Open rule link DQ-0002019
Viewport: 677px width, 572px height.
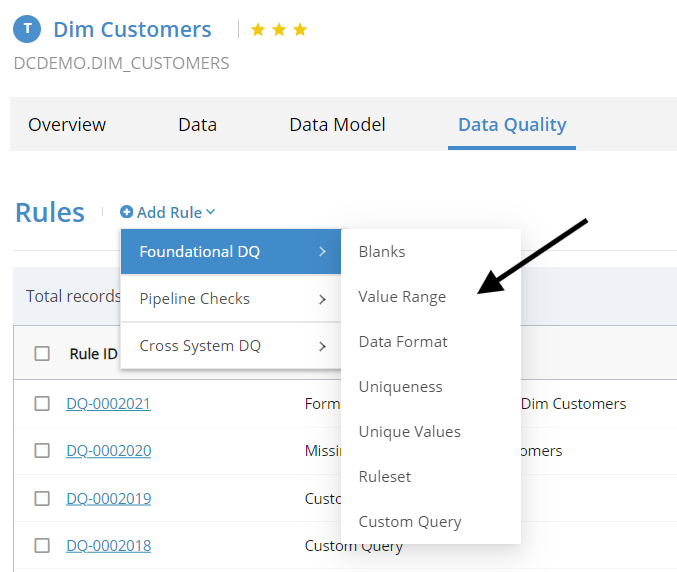click(108, 499)
